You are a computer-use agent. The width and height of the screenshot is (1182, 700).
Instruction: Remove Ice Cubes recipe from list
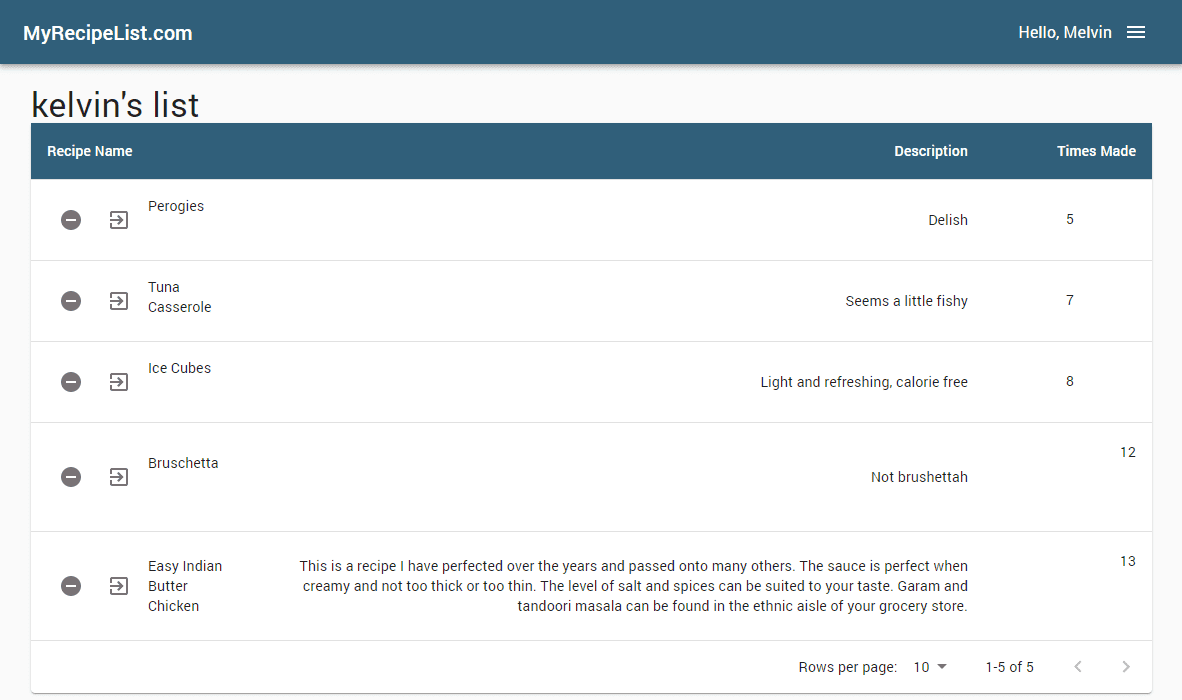(x=71, y=382)
